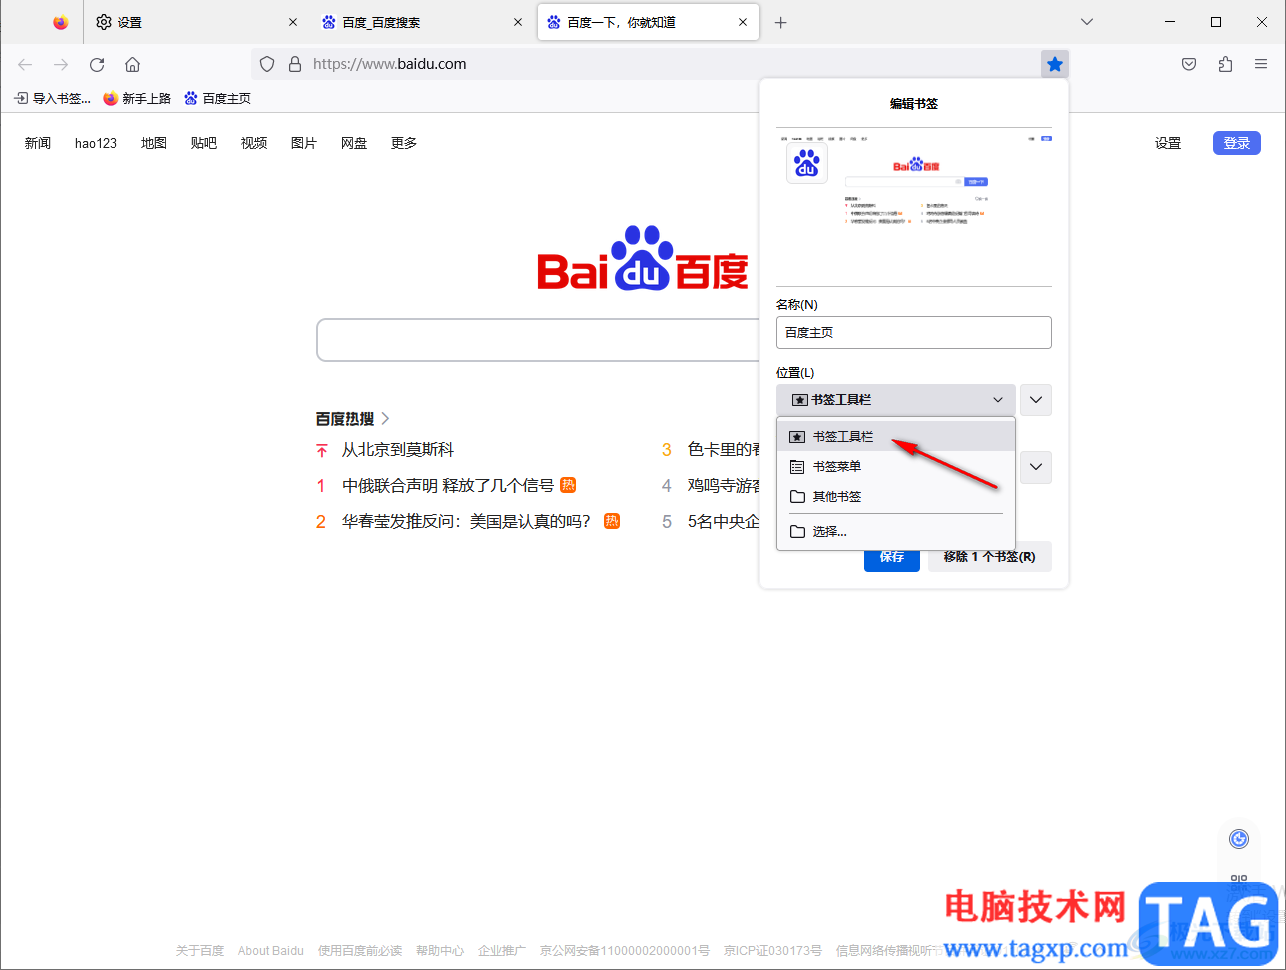Edit bookmark name field 百度主页
Screen dimensions: 1286x970
pos(914,333)
